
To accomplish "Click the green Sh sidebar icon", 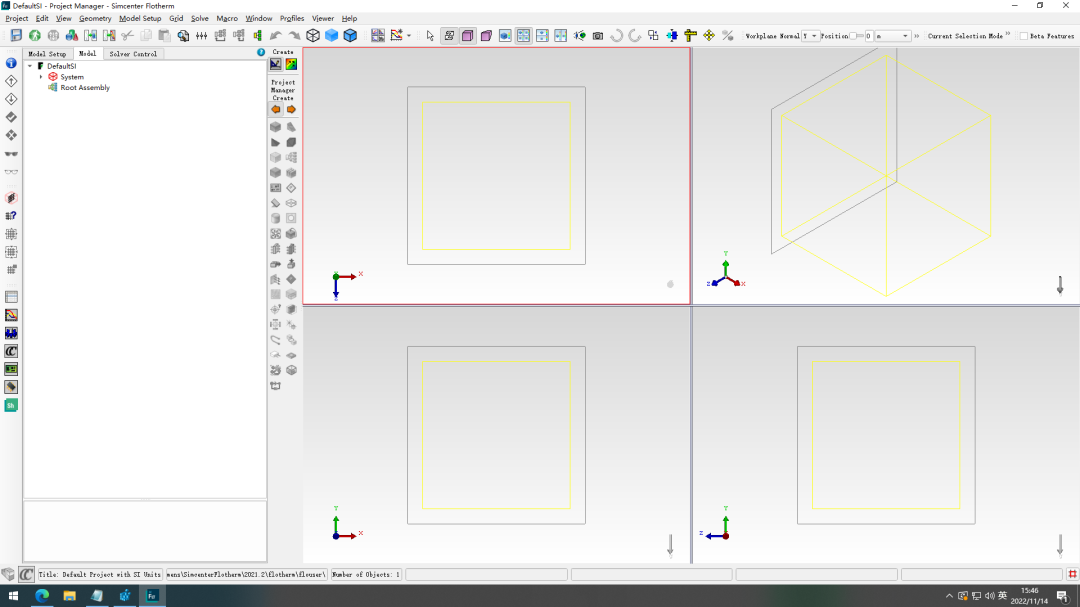I will (11, 405).
